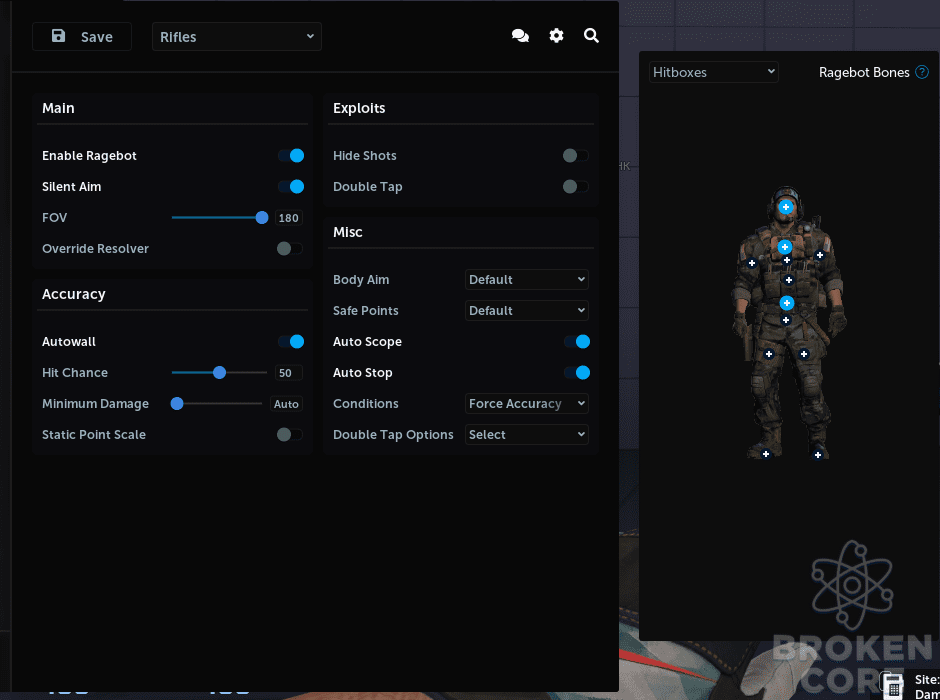Turn on the Double Tap toggle
940x700 pixels.
(576, 187)
